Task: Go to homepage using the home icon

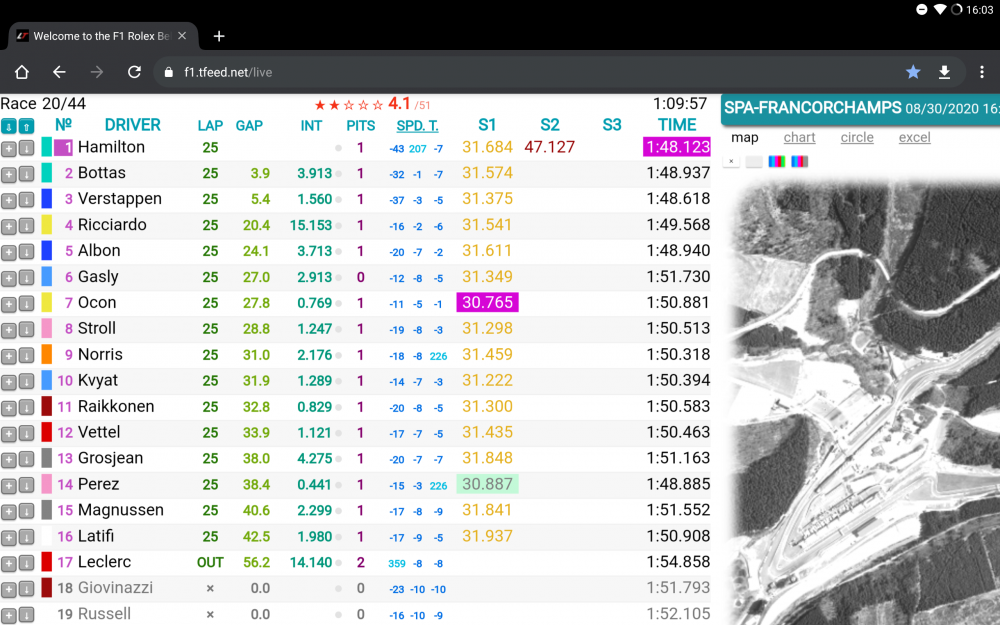Action: 20,72
